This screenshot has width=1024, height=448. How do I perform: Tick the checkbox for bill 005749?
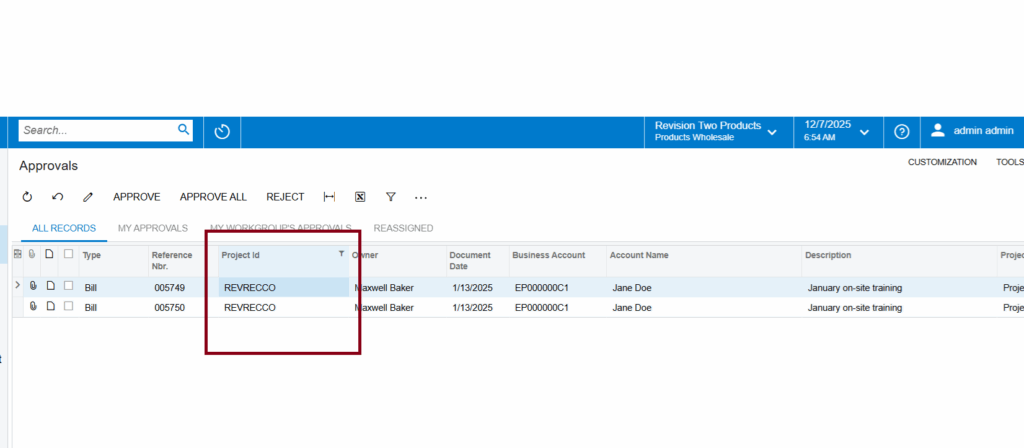(68, 287)
